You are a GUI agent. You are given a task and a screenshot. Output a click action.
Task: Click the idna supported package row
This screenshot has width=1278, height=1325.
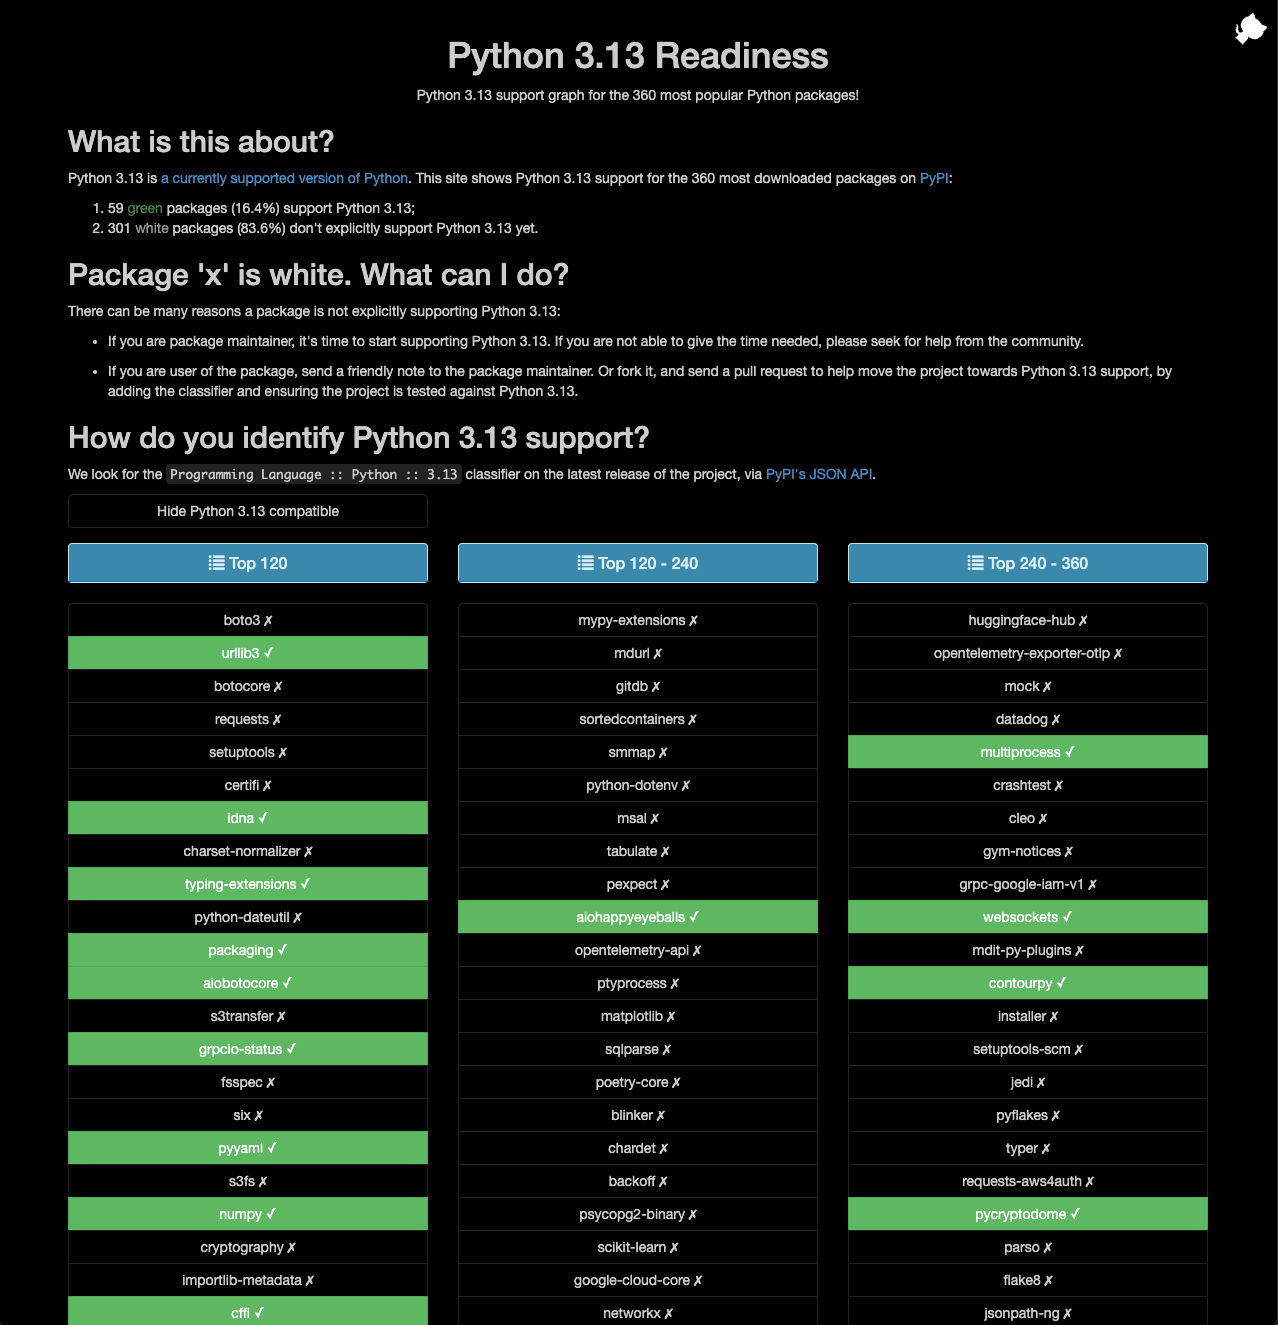point(248,818)
